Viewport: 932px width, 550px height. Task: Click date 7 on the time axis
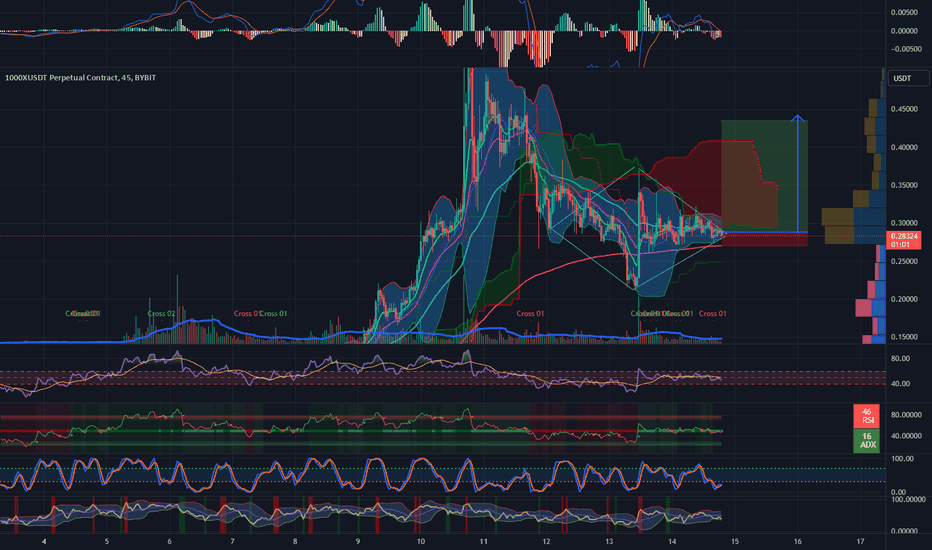[232, 542]
